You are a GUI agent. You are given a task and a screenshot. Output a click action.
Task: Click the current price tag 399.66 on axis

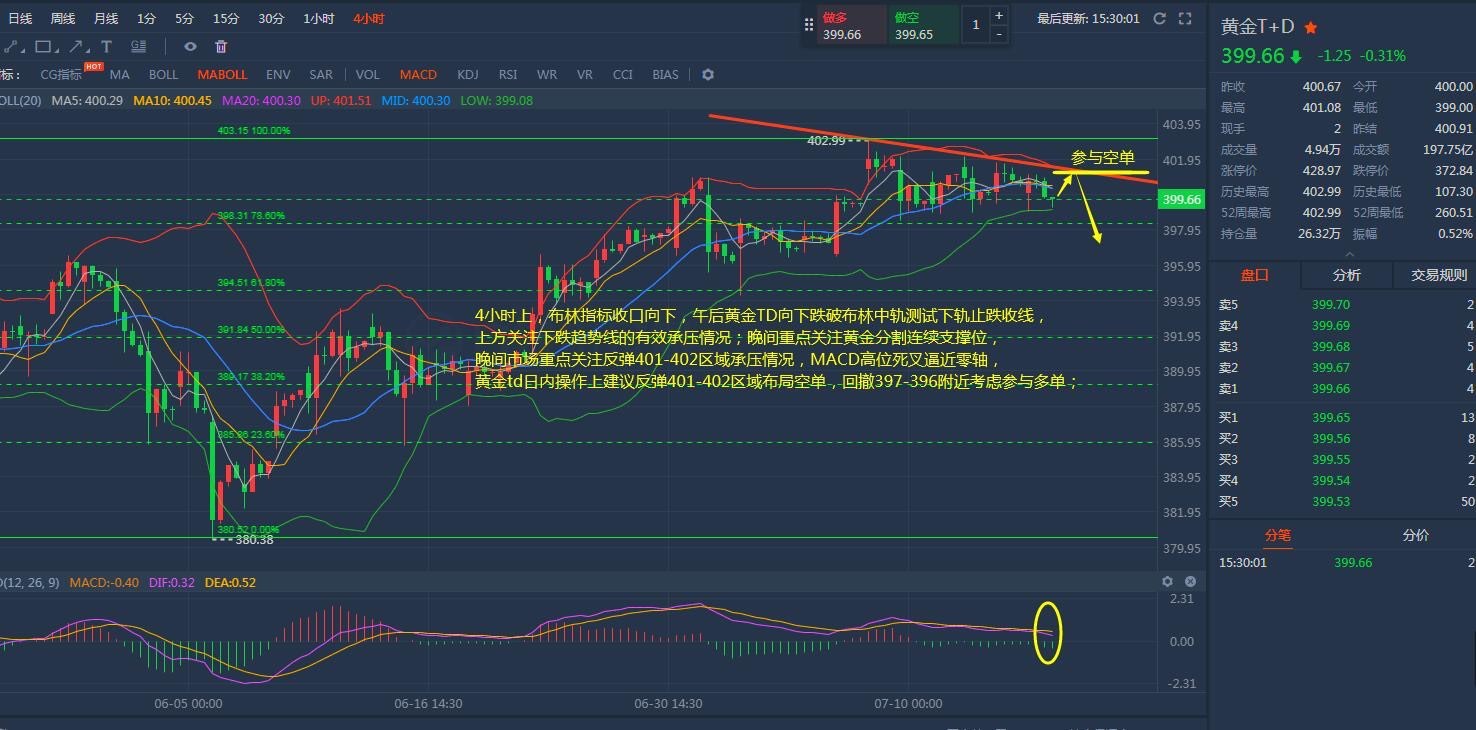[x=1181, y=200]
